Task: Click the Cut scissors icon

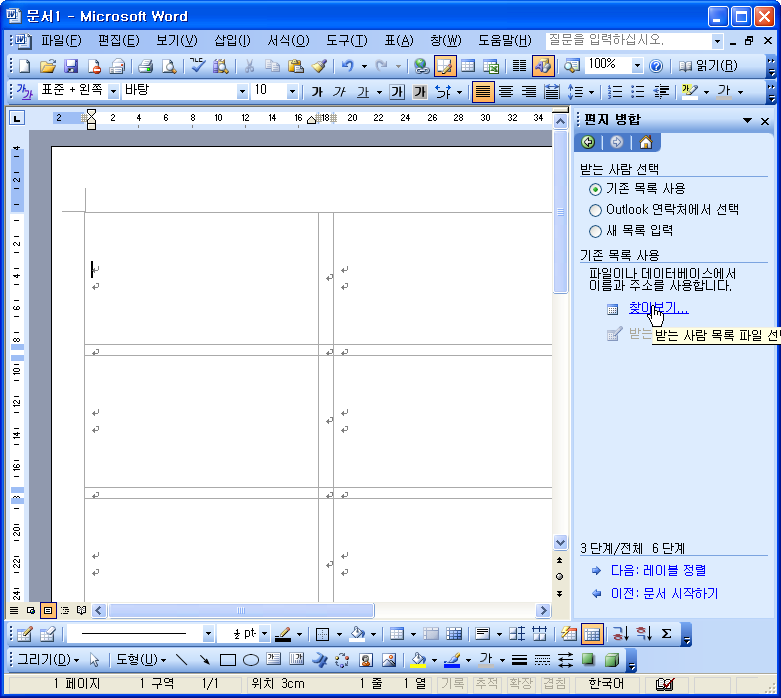Action: coord(249,66)
